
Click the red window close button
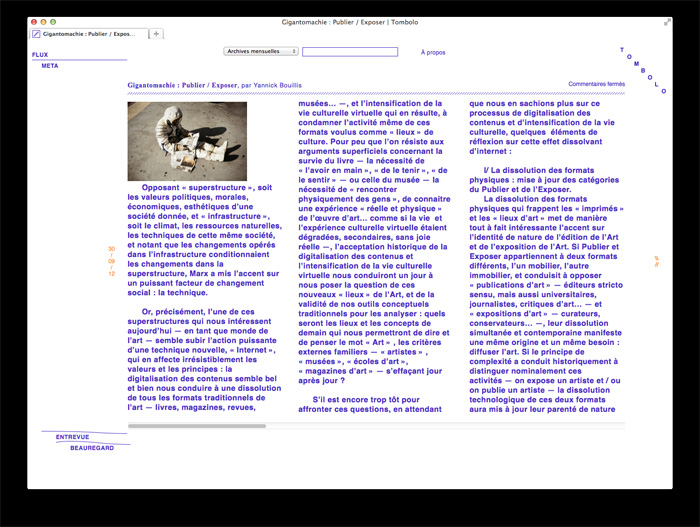pyautogui.click(x=34, y=22)
